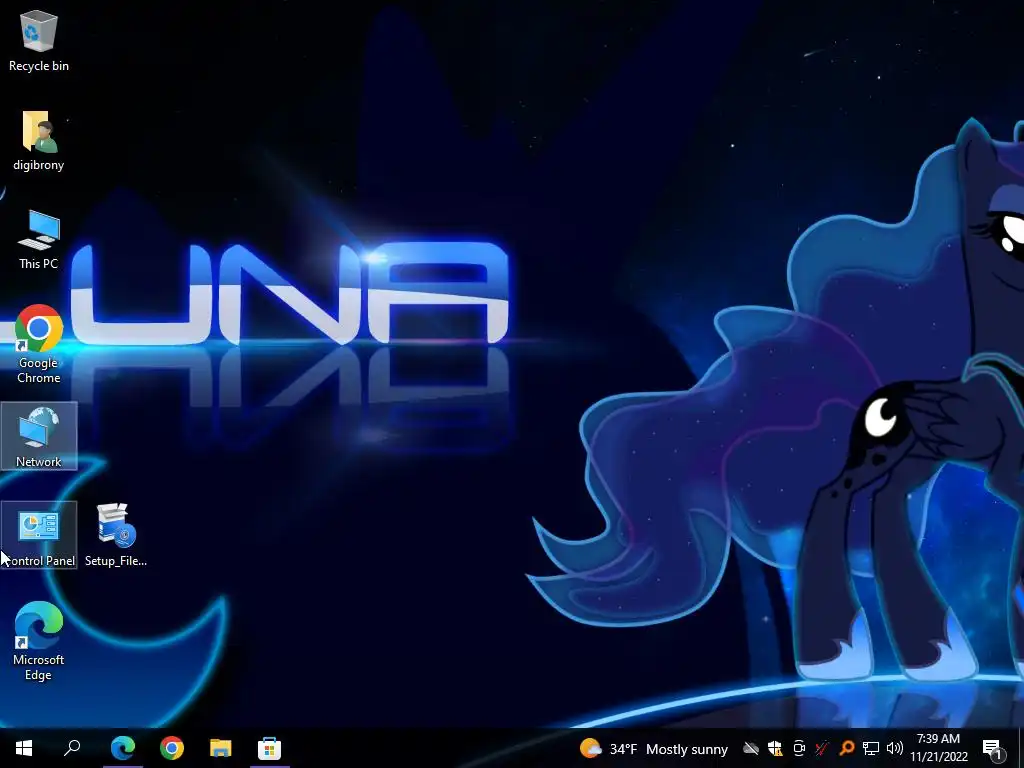Open Windows Security shield tray icon

tap(775, 748)
